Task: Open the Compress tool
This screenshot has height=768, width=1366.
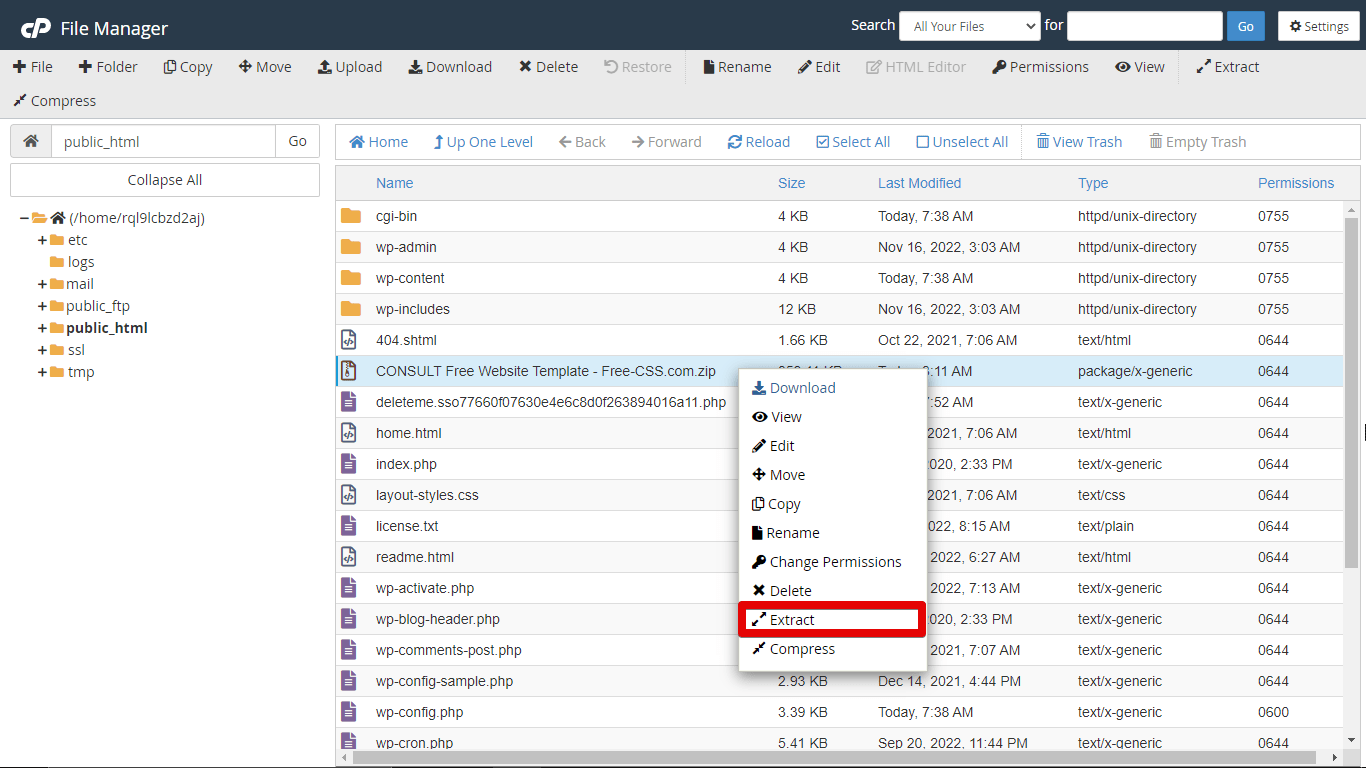Action: pyautogui.click(x=53, y=100)
